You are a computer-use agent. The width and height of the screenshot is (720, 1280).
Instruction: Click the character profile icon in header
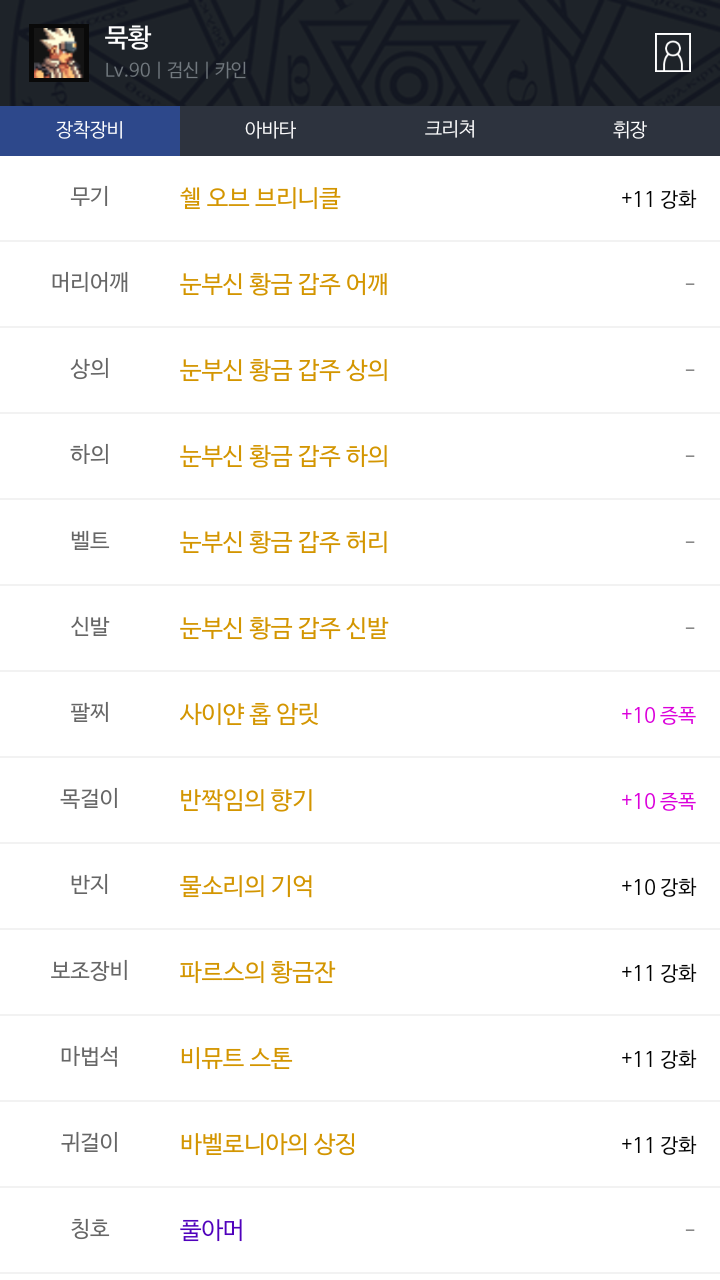click(x=673, y=53)
